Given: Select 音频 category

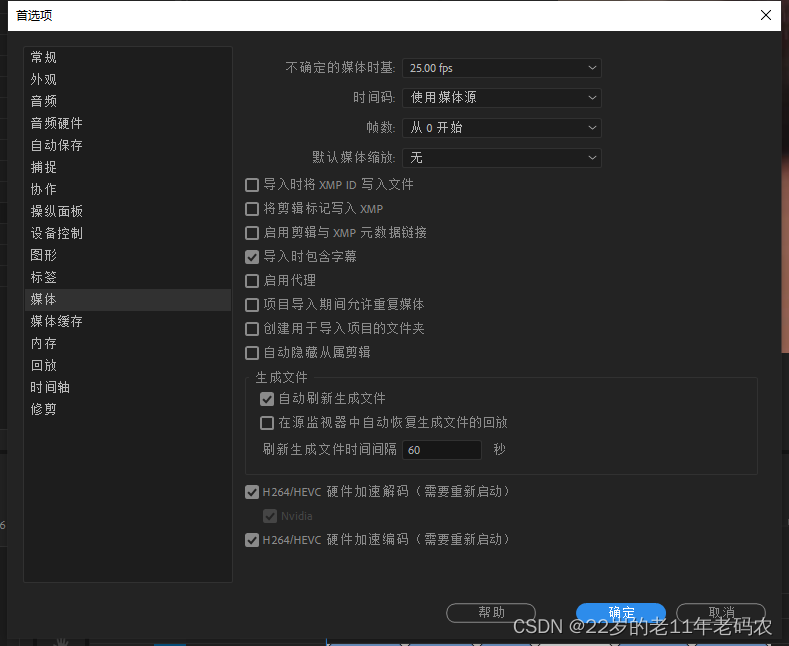Looking at the screenshot, I should [x=128, y=101].
